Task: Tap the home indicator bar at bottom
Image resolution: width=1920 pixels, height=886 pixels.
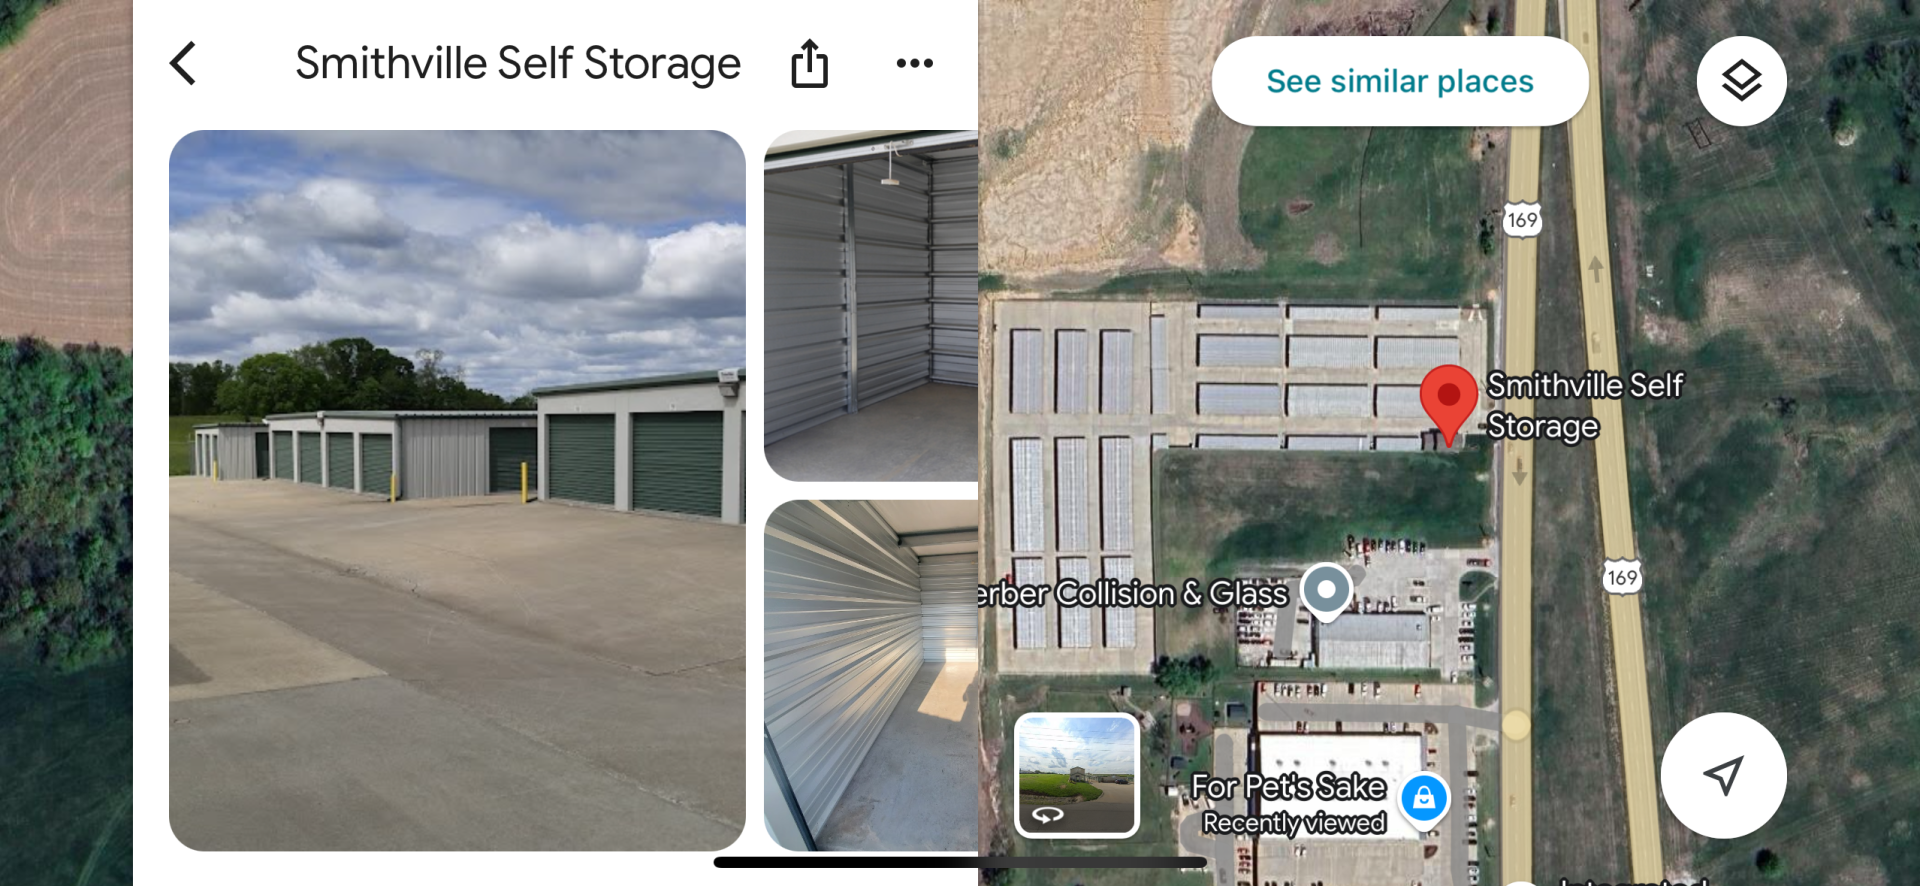Action: [960, 862]
